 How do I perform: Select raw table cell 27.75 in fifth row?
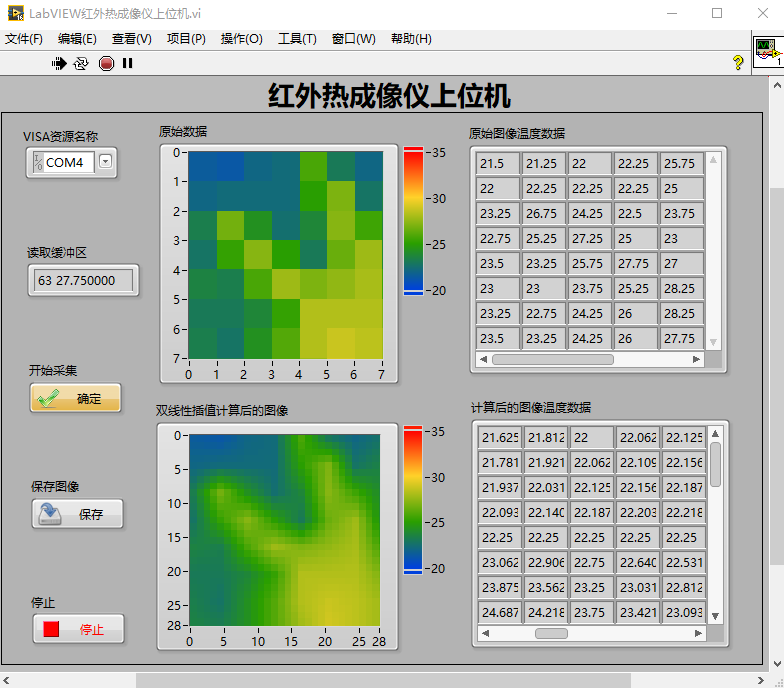[635, 264]
